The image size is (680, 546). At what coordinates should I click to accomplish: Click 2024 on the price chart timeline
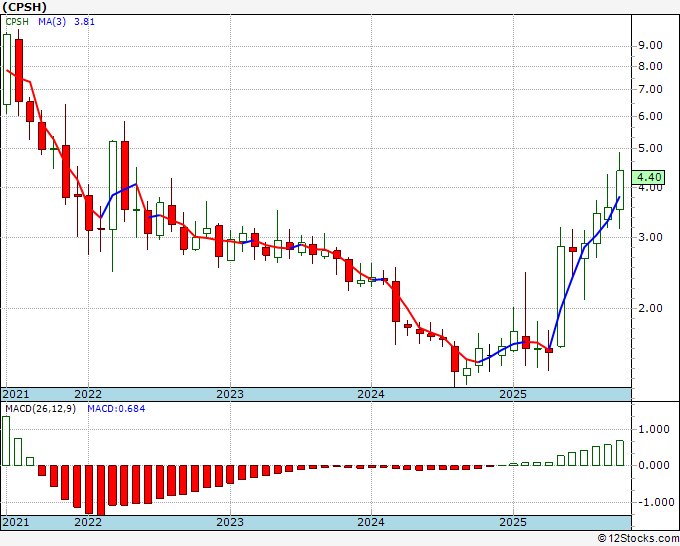(371, 394)
